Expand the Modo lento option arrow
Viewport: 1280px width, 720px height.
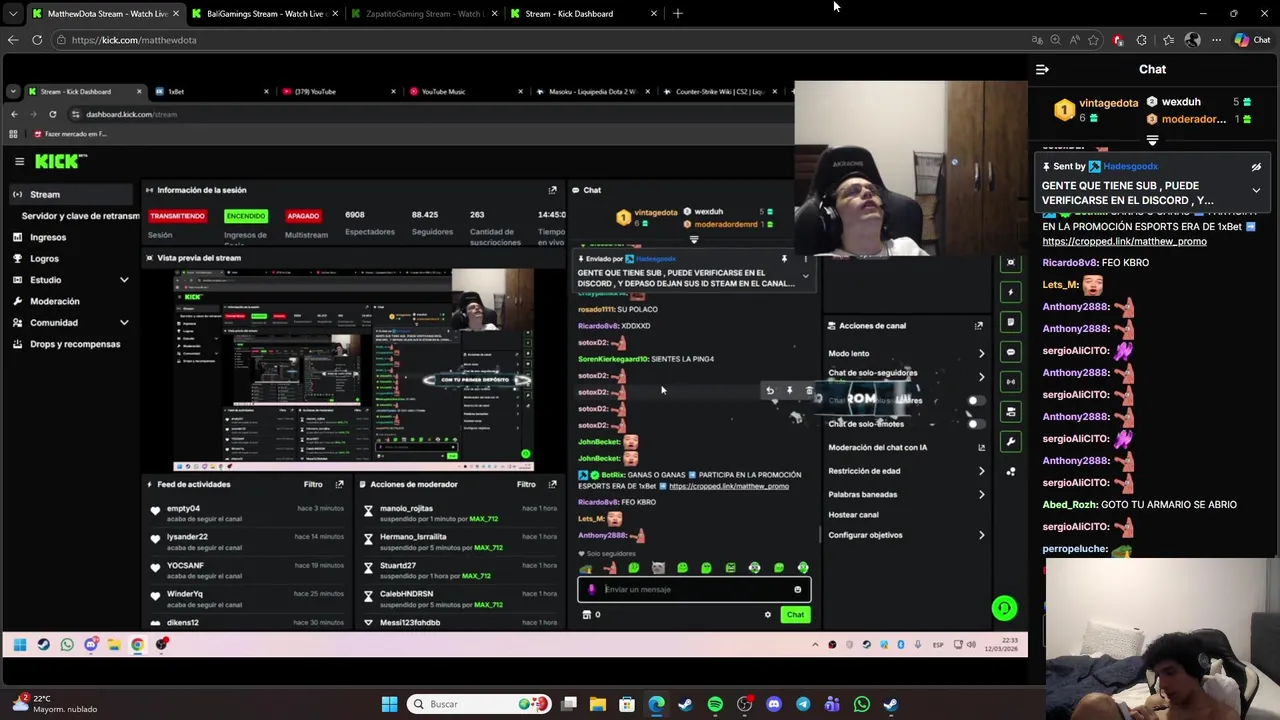981,353
